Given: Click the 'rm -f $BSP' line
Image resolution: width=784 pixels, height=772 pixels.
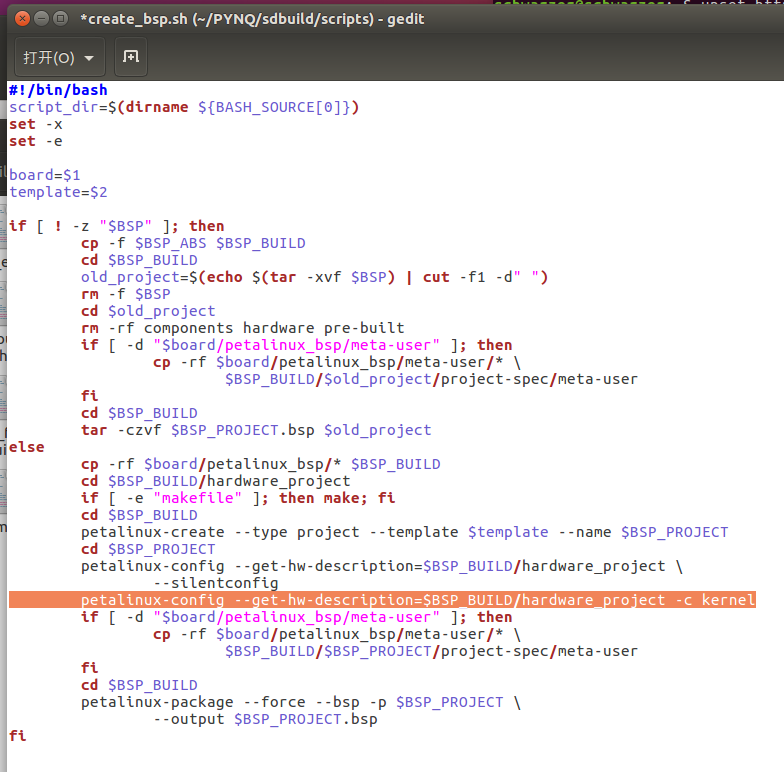Looking at the screenshot, I should pyautogui.click(x=126, y=294).
